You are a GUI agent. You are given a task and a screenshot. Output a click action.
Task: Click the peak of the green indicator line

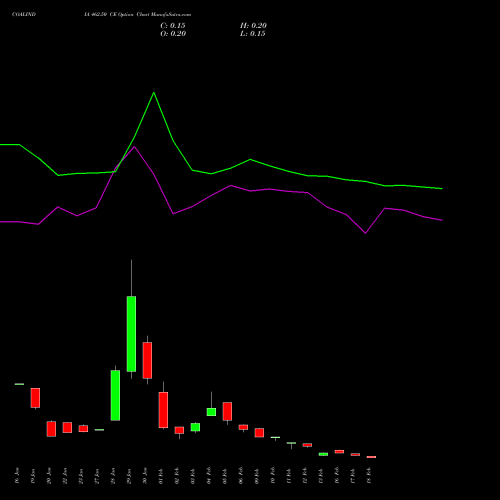pos(154,93)
